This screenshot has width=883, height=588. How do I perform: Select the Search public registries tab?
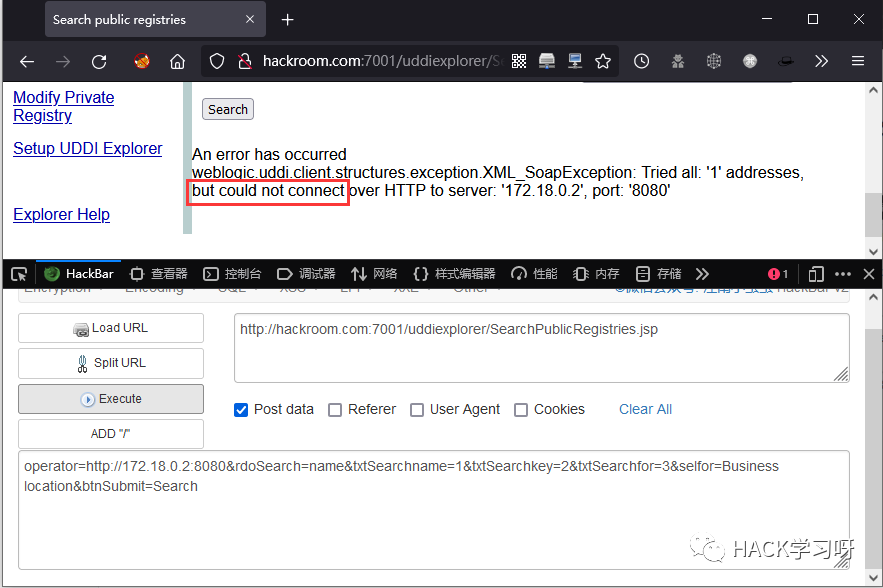click(155, 20)
